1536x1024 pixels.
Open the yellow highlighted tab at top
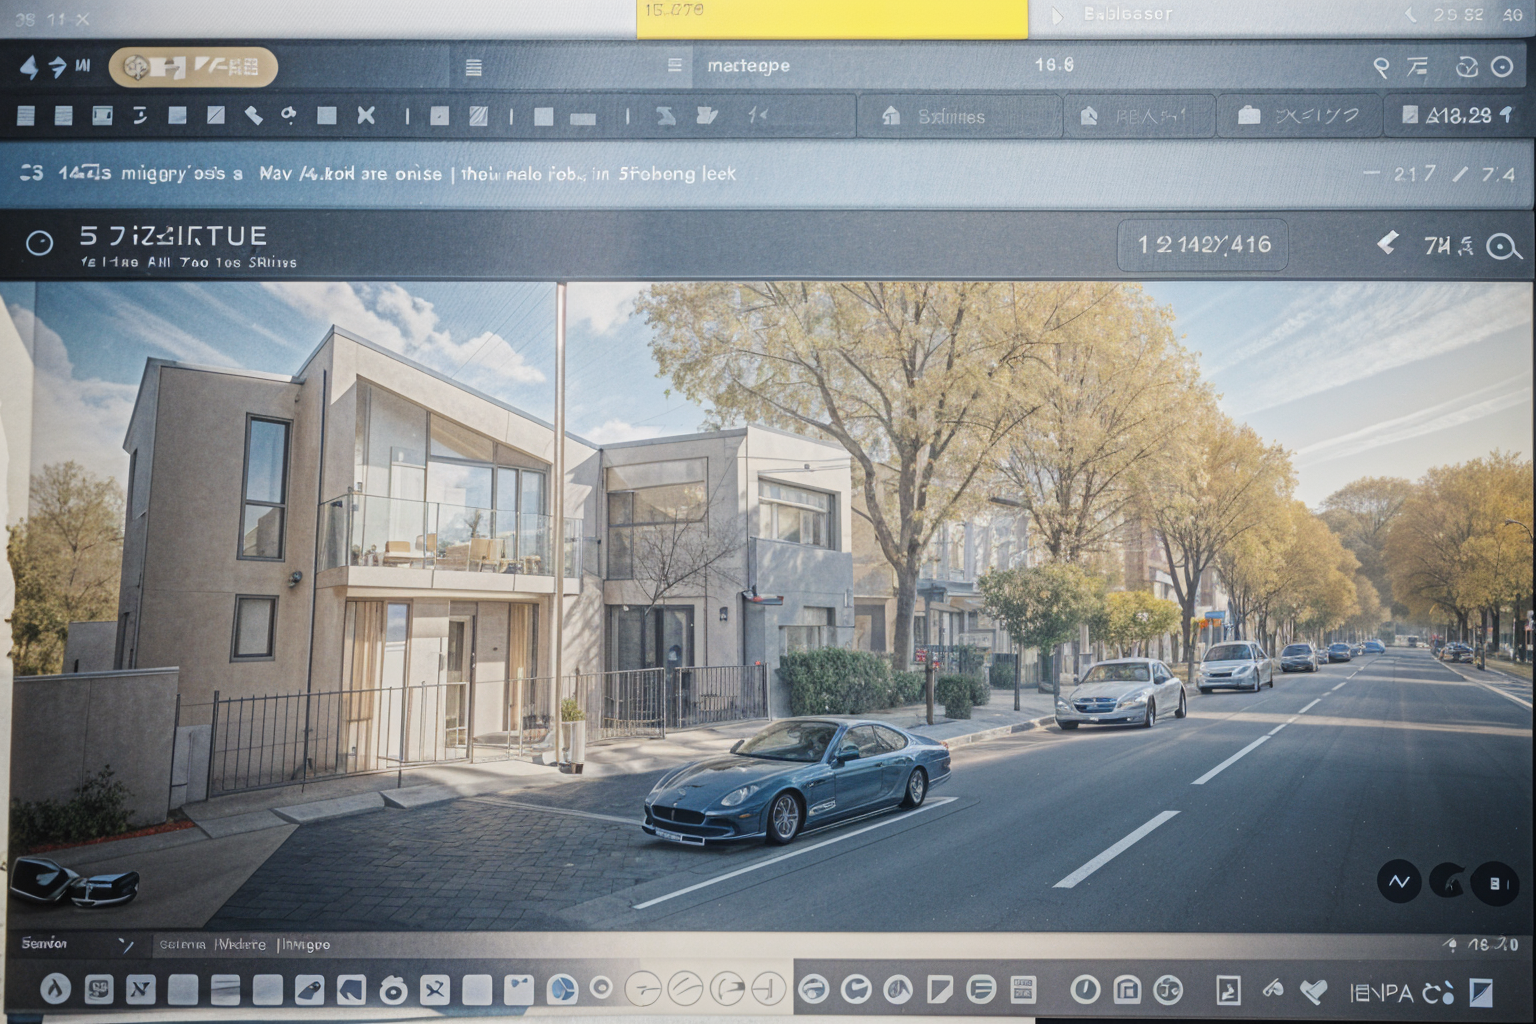(x=831, y=19)
